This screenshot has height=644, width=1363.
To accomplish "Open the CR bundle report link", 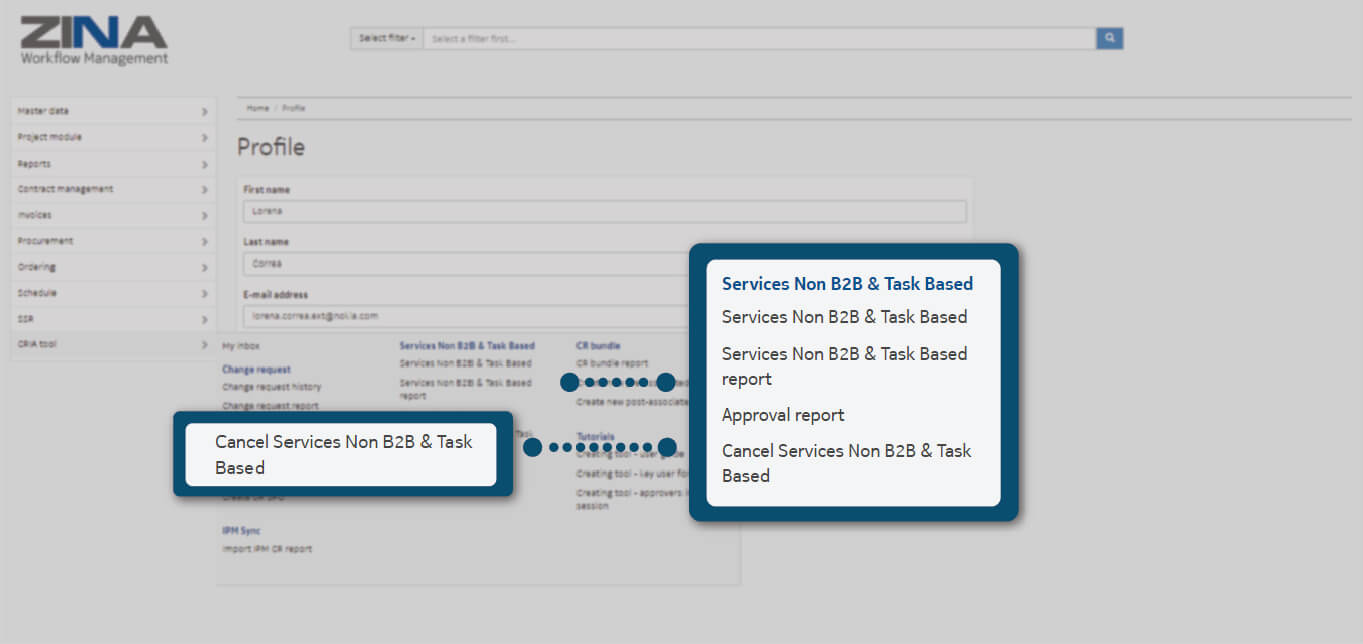I will point(612,363).
